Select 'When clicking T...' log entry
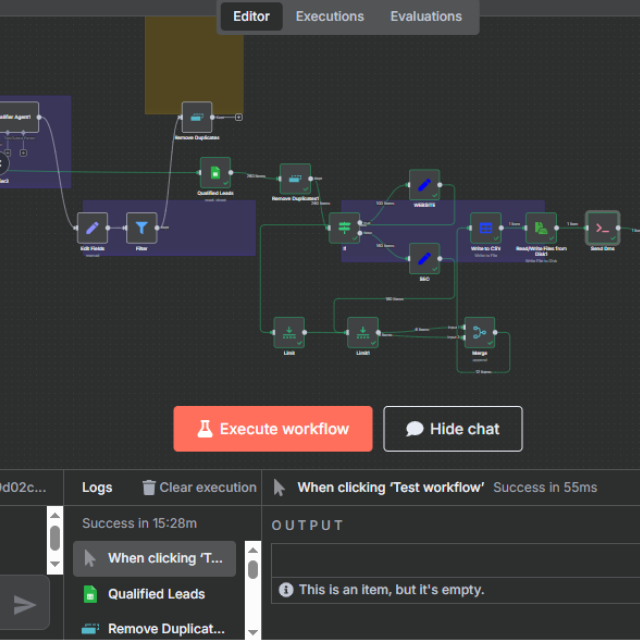The image size is (640, 640). point(154,558)
